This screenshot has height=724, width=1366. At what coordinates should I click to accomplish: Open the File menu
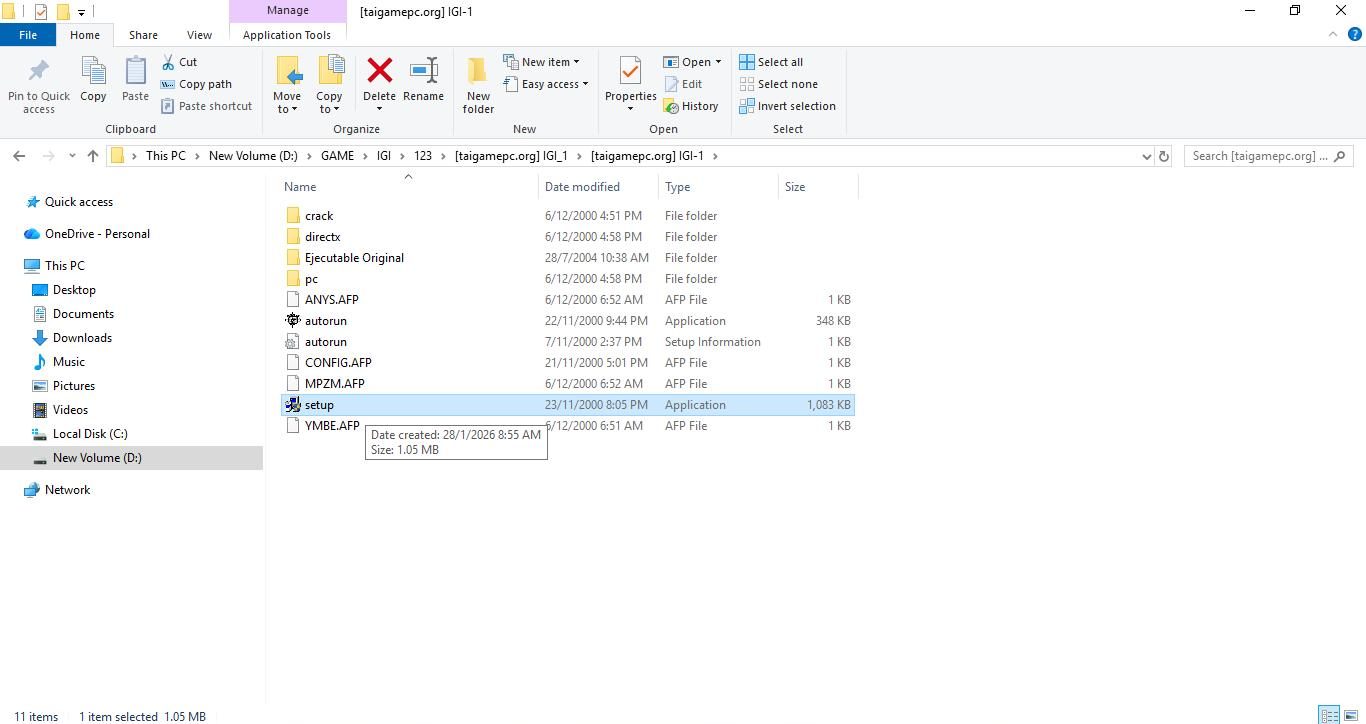pos(28,35)
